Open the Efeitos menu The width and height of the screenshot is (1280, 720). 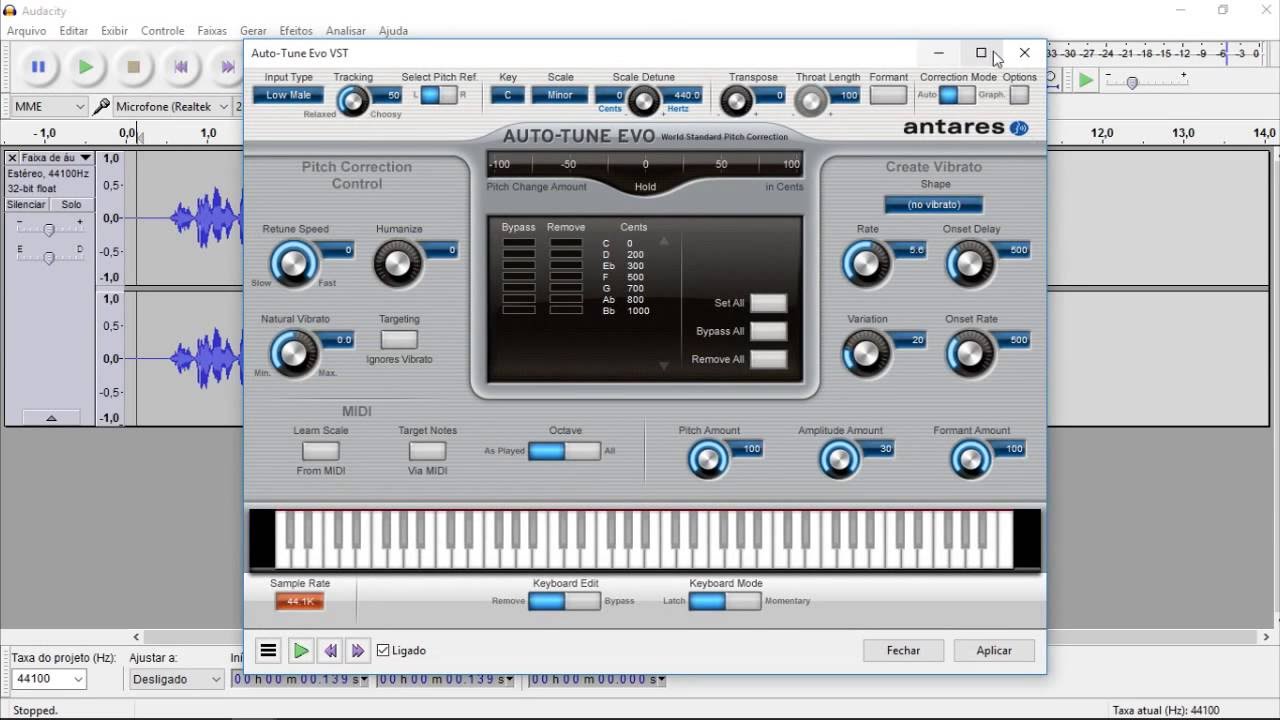pos(296,31)
